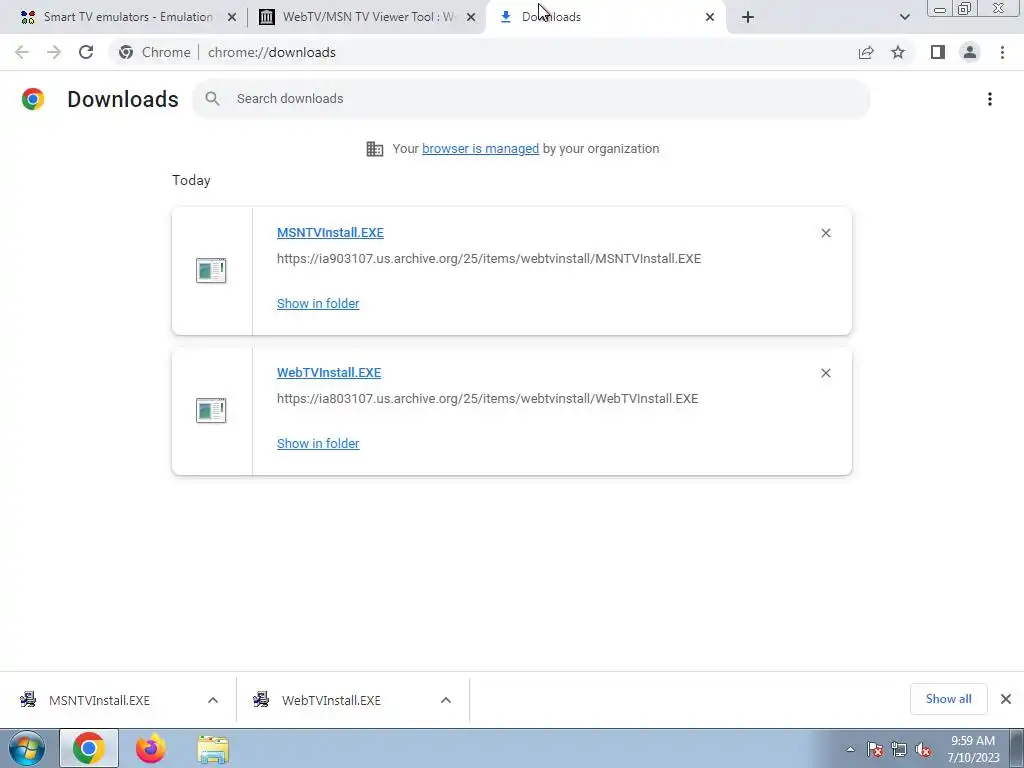Click the MSNTVInstall.EXE source URL text
1024x768 pixels.
click(488, 259)
